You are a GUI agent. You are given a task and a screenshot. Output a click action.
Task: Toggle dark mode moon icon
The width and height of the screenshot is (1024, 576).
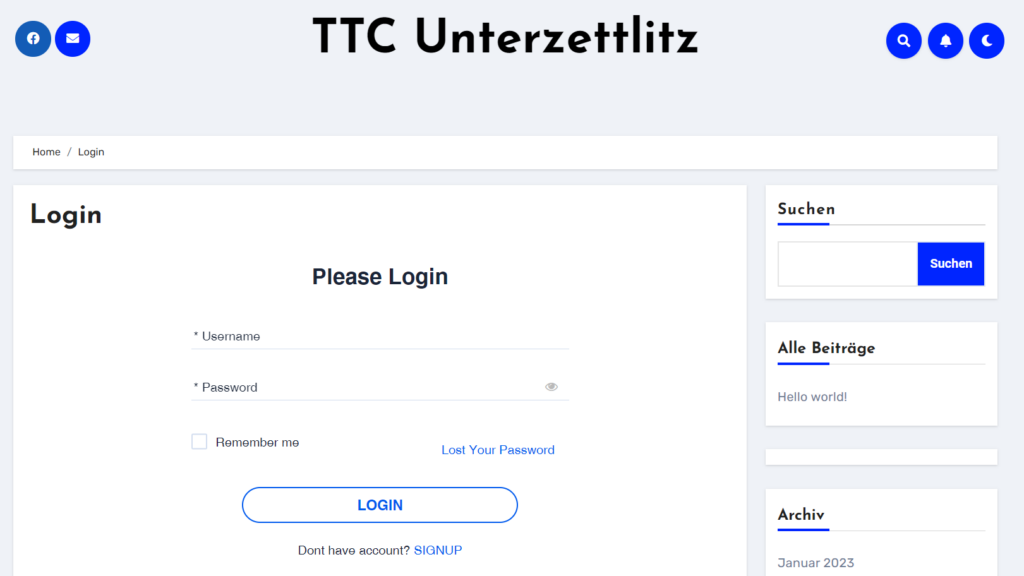click(986, 41)
